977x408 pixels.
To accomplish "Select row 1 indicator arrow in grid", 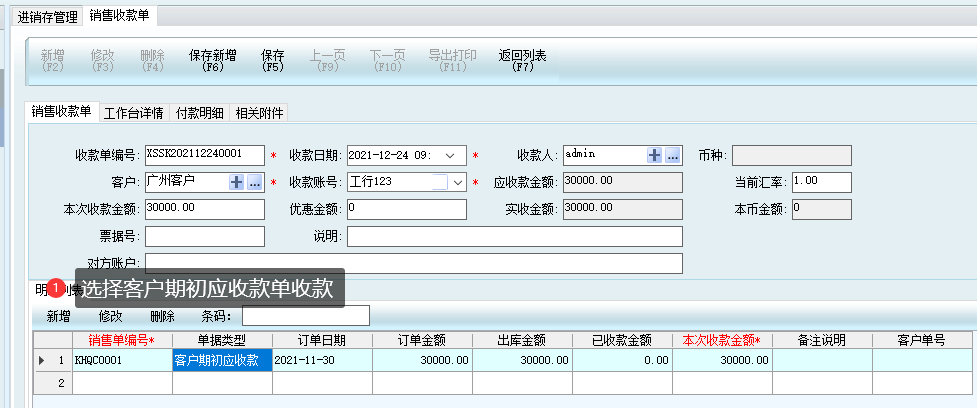I will (x=41, y=360).
